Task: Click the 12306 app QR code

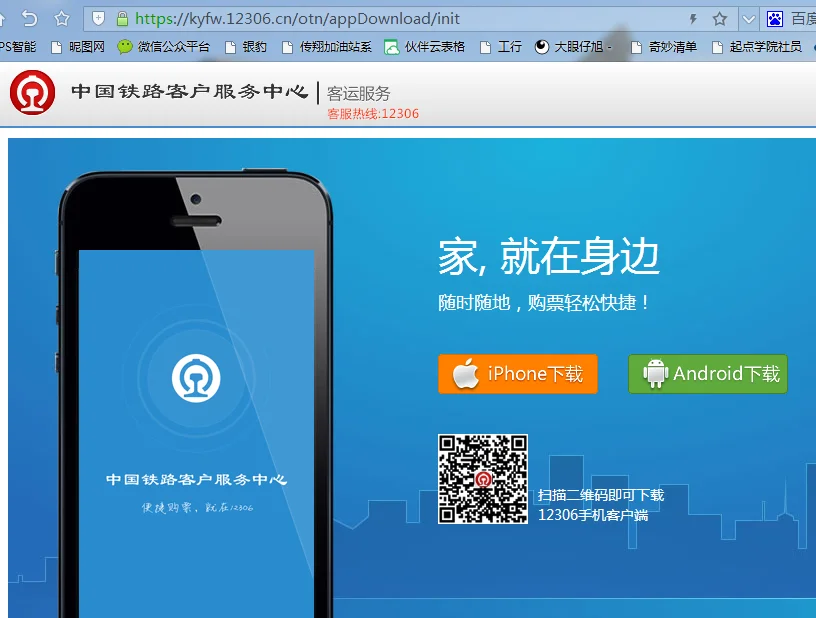Action: click(x=484, y=479)
